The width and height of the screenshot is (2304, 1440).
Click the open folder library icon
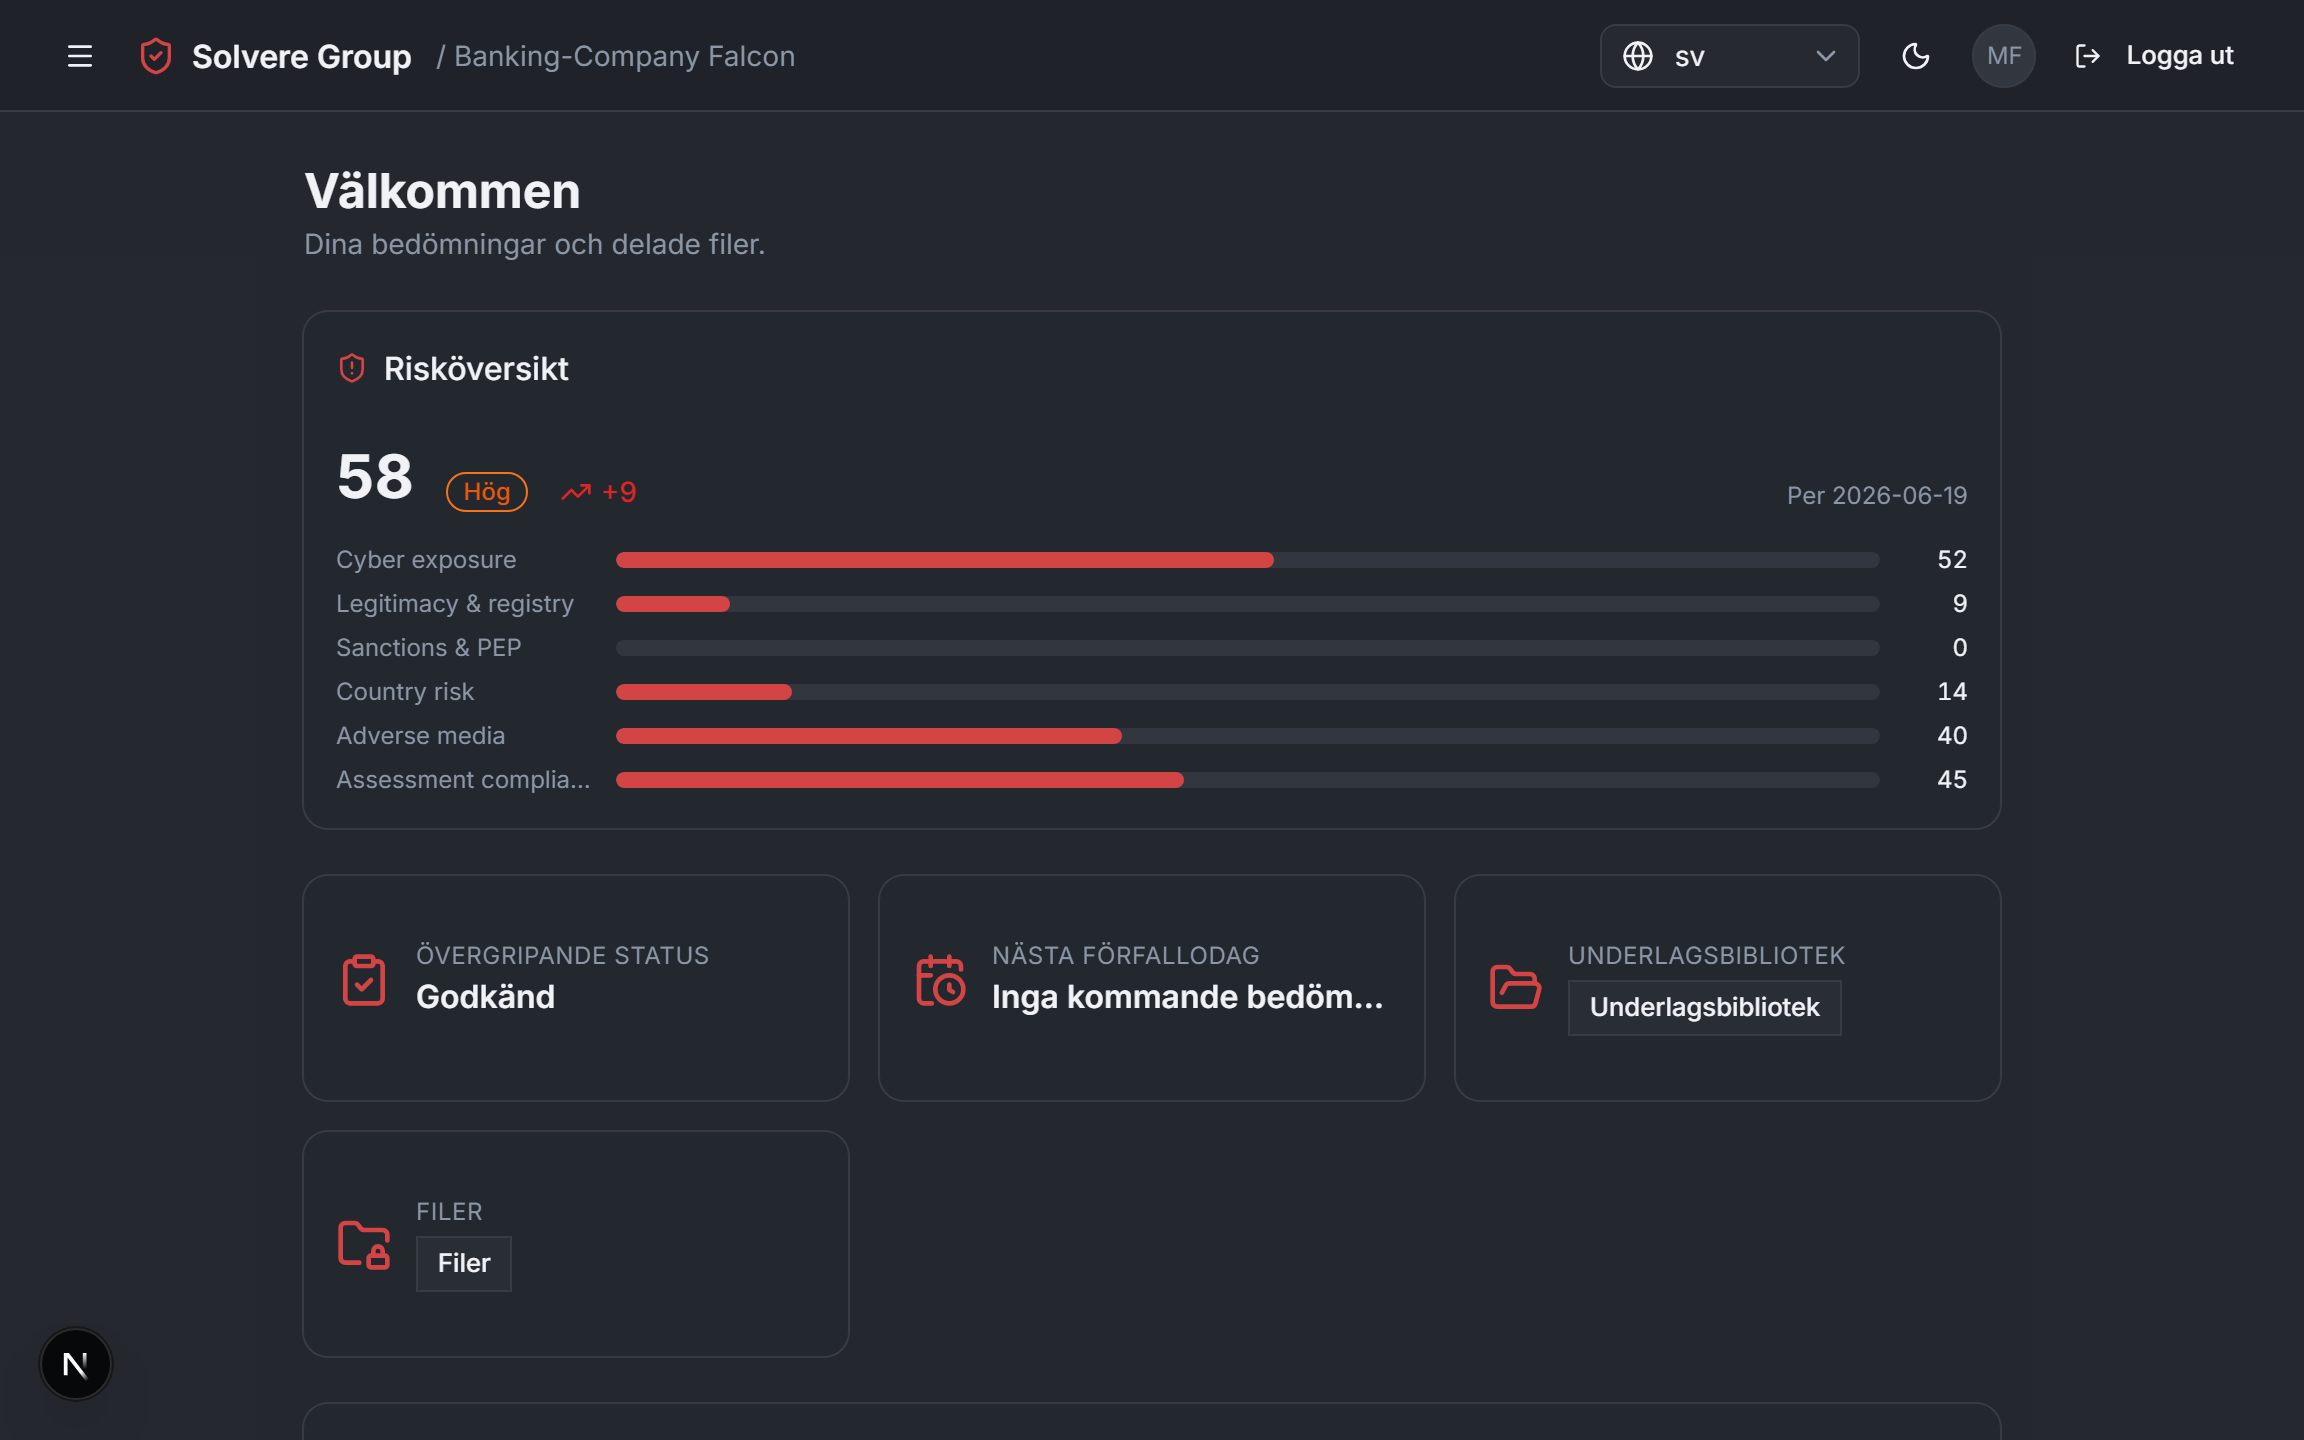coord(1515,987)
